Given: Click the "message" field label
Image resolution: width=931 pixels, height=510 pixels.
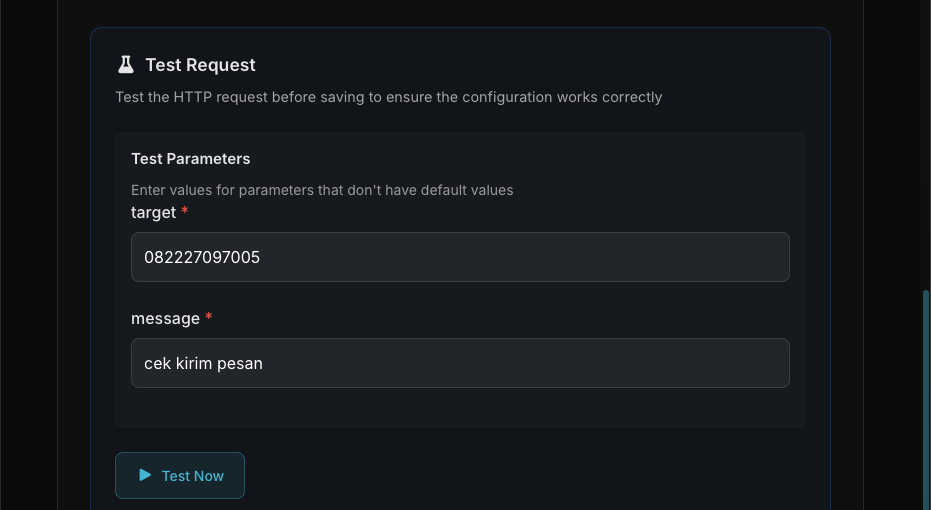Looking at the screenshot, I should (x=165, y=319).
